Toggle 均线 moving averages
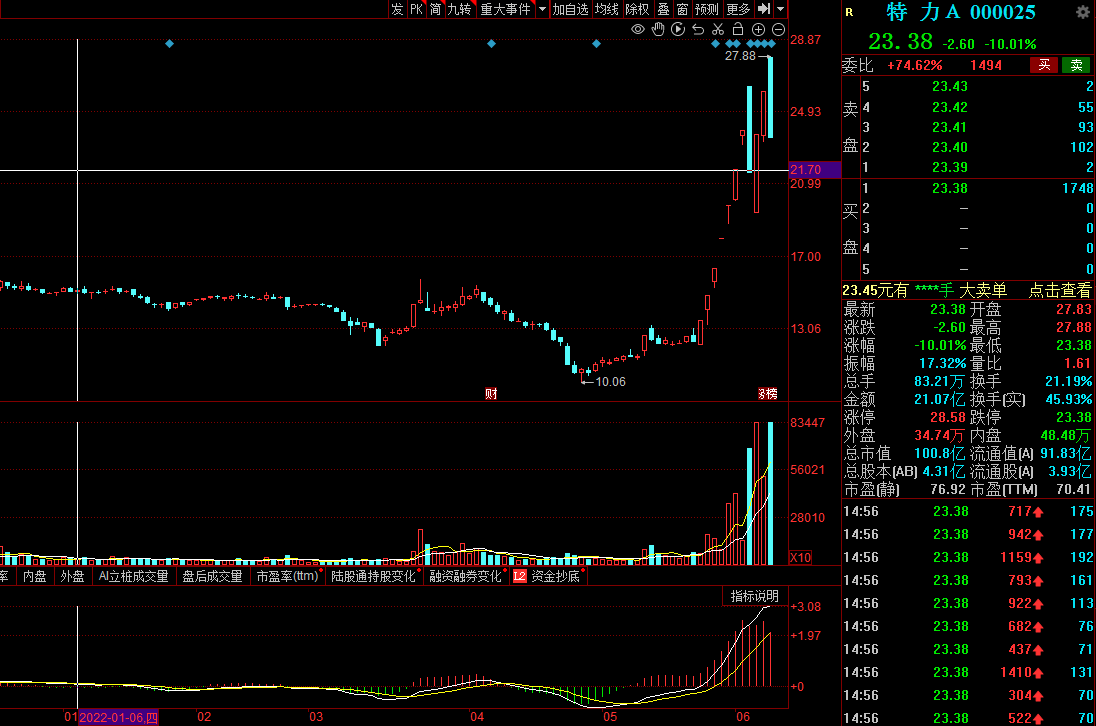The image size is (1096, 726). (x=607, y=9)
